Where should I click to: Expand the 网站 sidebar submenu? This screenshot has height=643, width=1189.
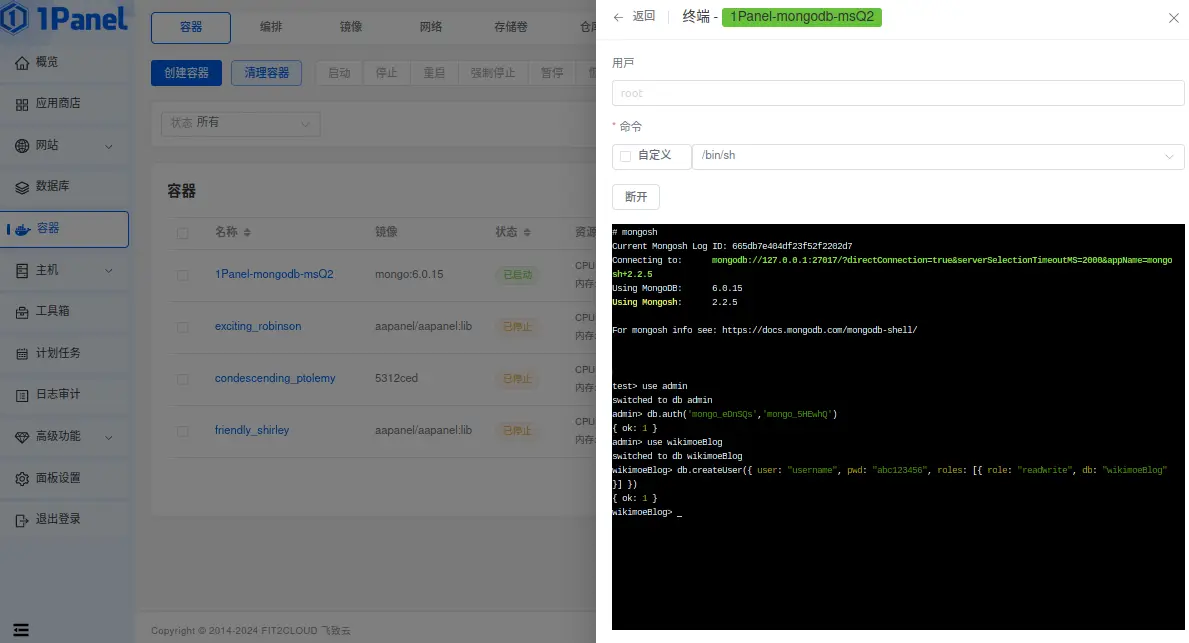(x=50, y=144)
